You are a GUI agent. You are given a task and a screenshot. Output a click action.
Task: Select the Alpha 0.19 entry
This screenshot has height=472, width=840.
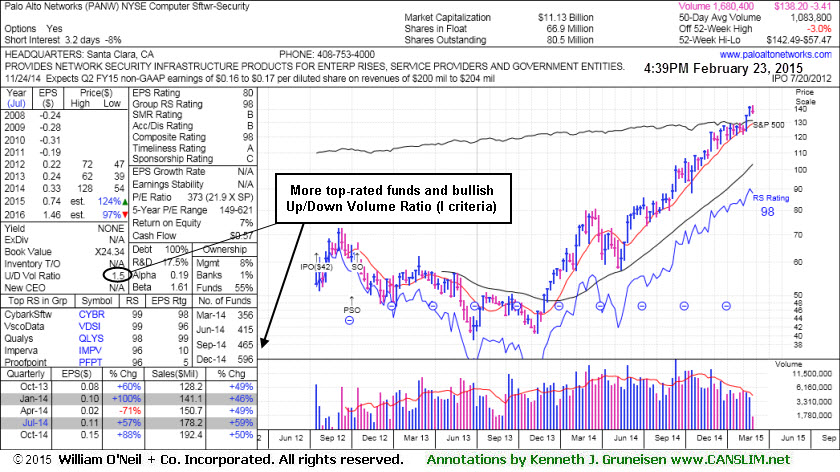(x=161, y=275)
